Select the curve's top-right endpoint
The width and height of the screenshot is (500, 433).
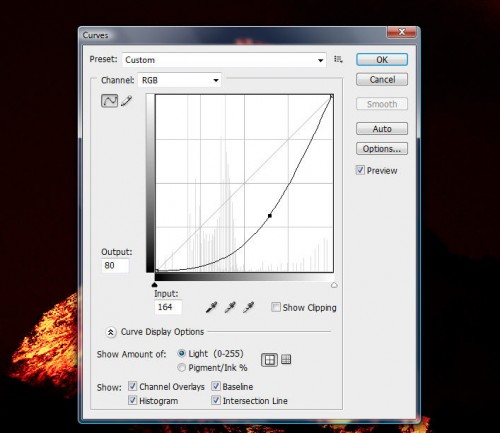coord(332,96)
